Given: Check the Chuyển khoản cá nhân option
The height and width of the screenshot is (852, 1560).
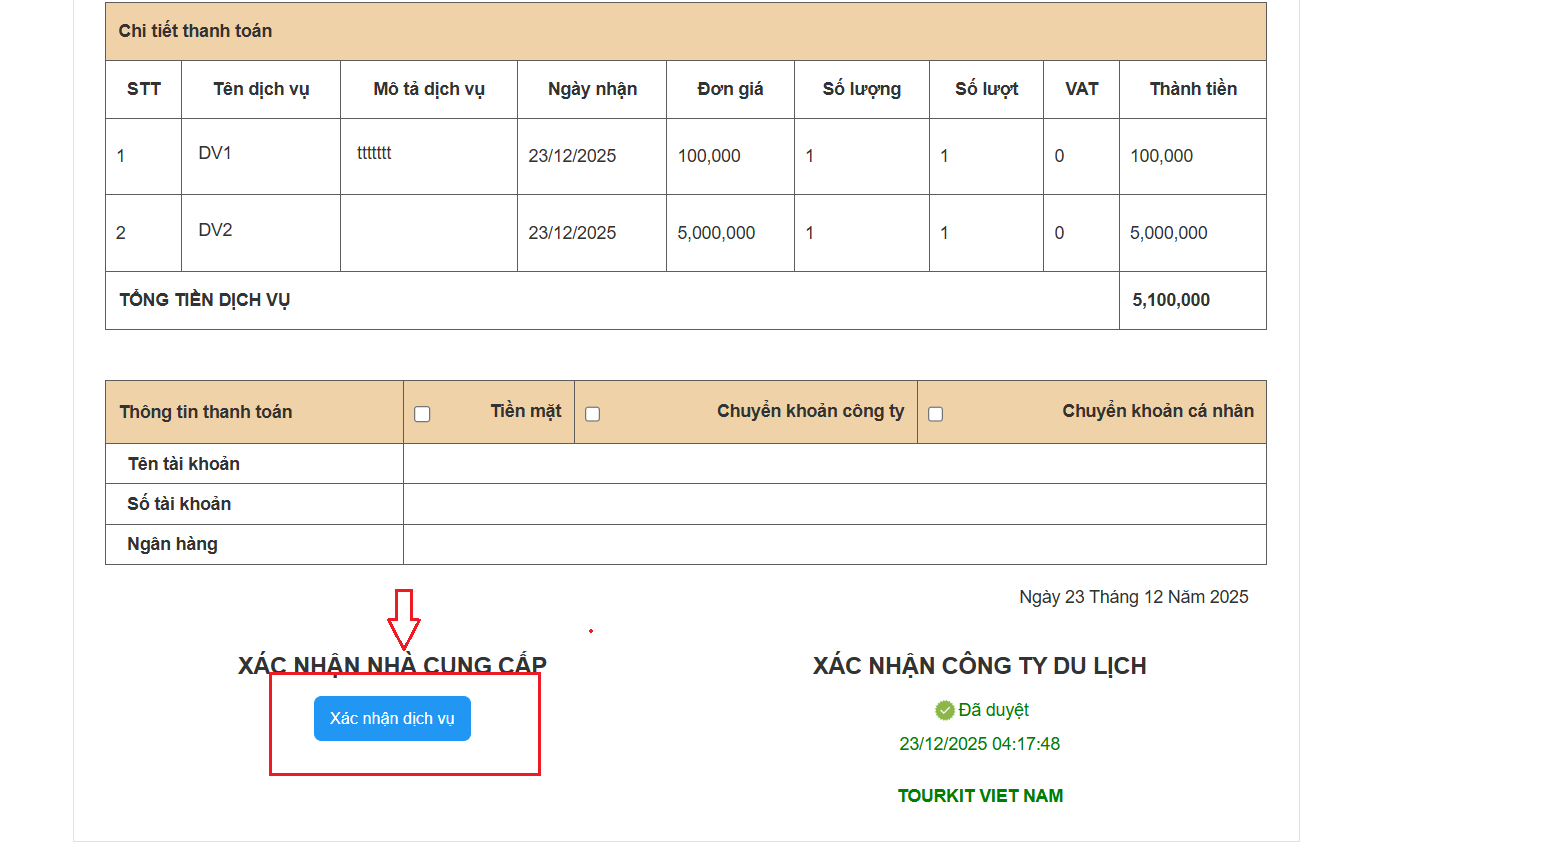Looking at the screenshot, I should [x=935, y=414].
